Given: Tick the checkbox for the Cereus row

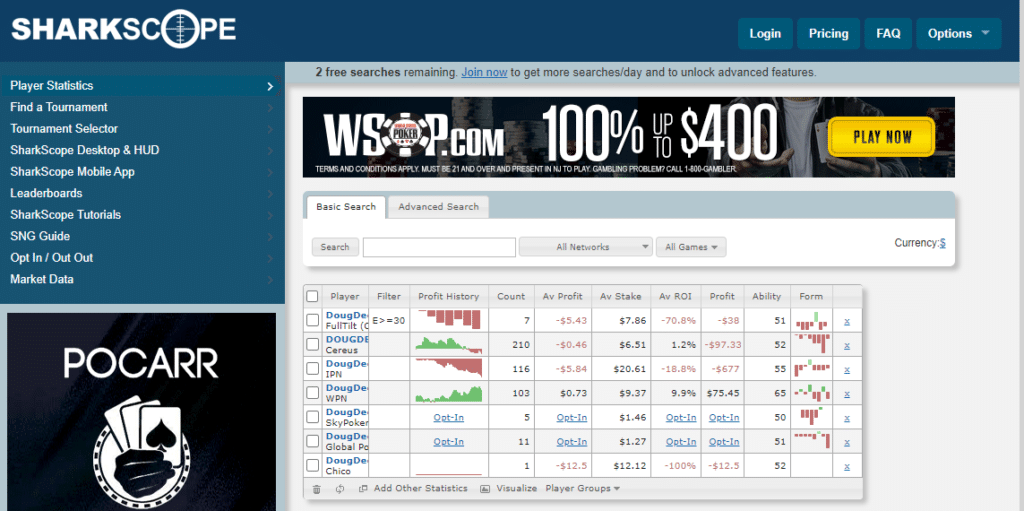Looking at the screenshot, I should coord(312,344).
